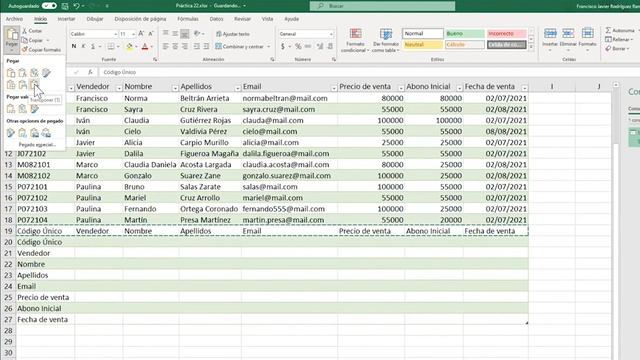Toggle the Autoguardado switch

click(49, 6)
